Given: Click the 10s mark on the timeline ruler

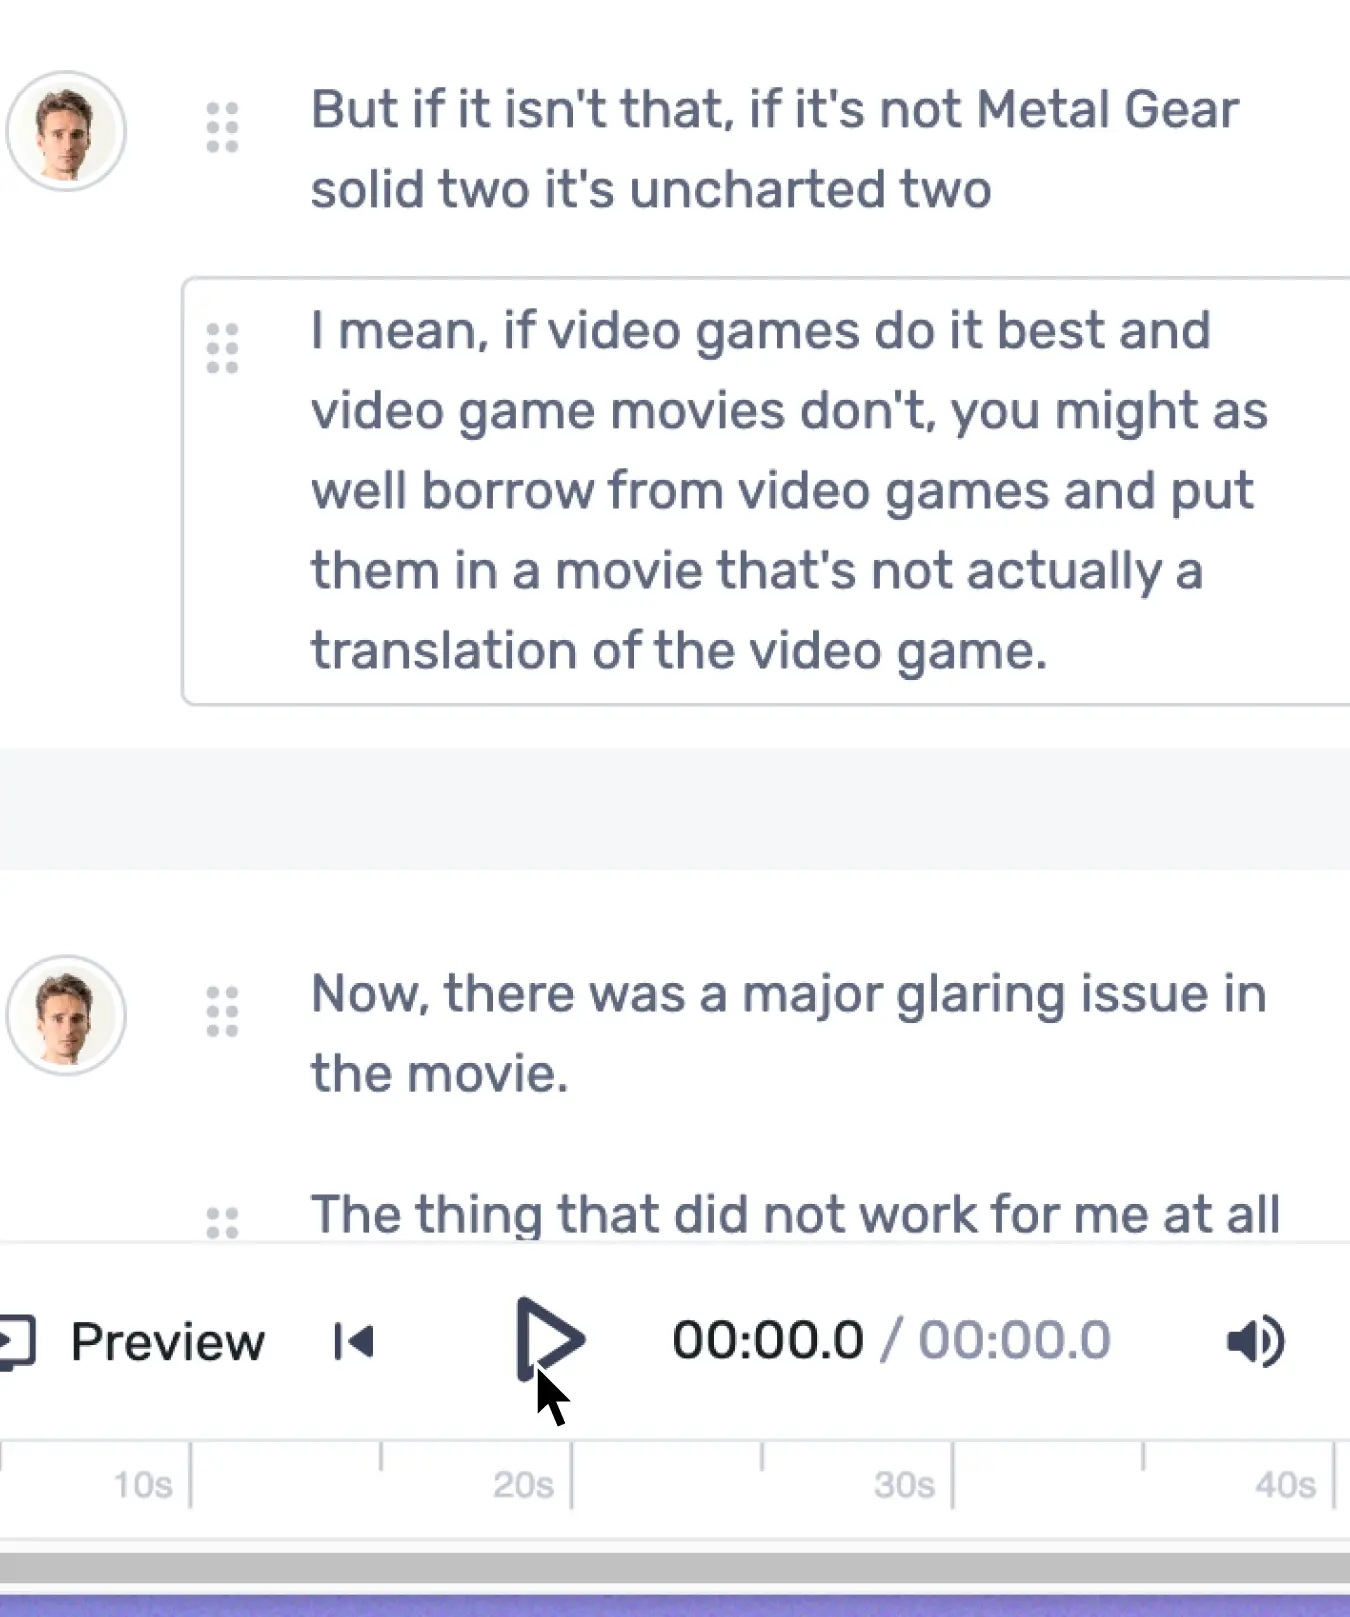Looking at the screenshot, I should (140, 1484).
